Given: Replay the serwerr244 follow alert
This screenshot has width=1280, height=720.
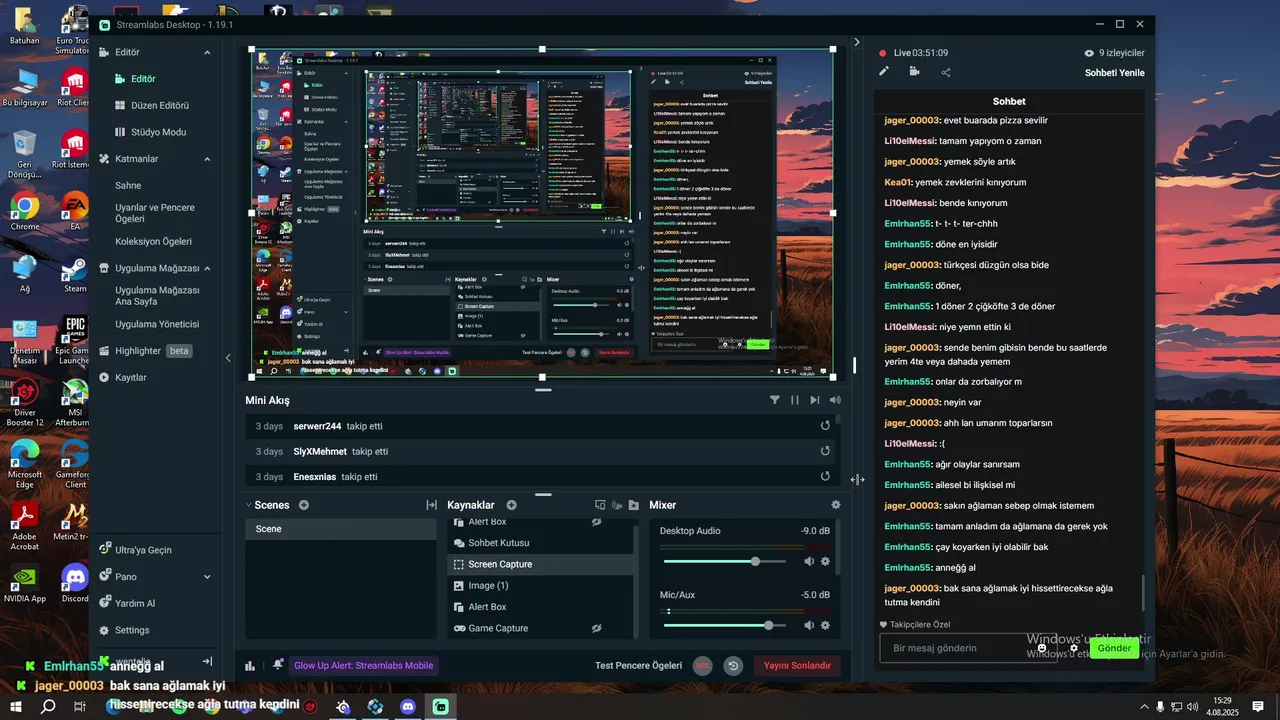Looking at the screenshot, I should 825,426.
